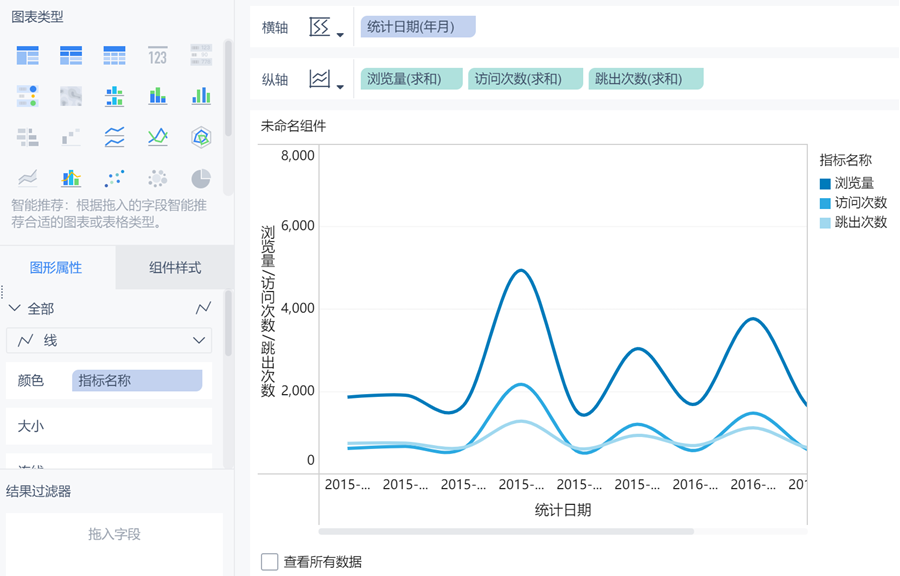
Task: Click the 结果过滤器 section header
Action: (x=38, y=491)
